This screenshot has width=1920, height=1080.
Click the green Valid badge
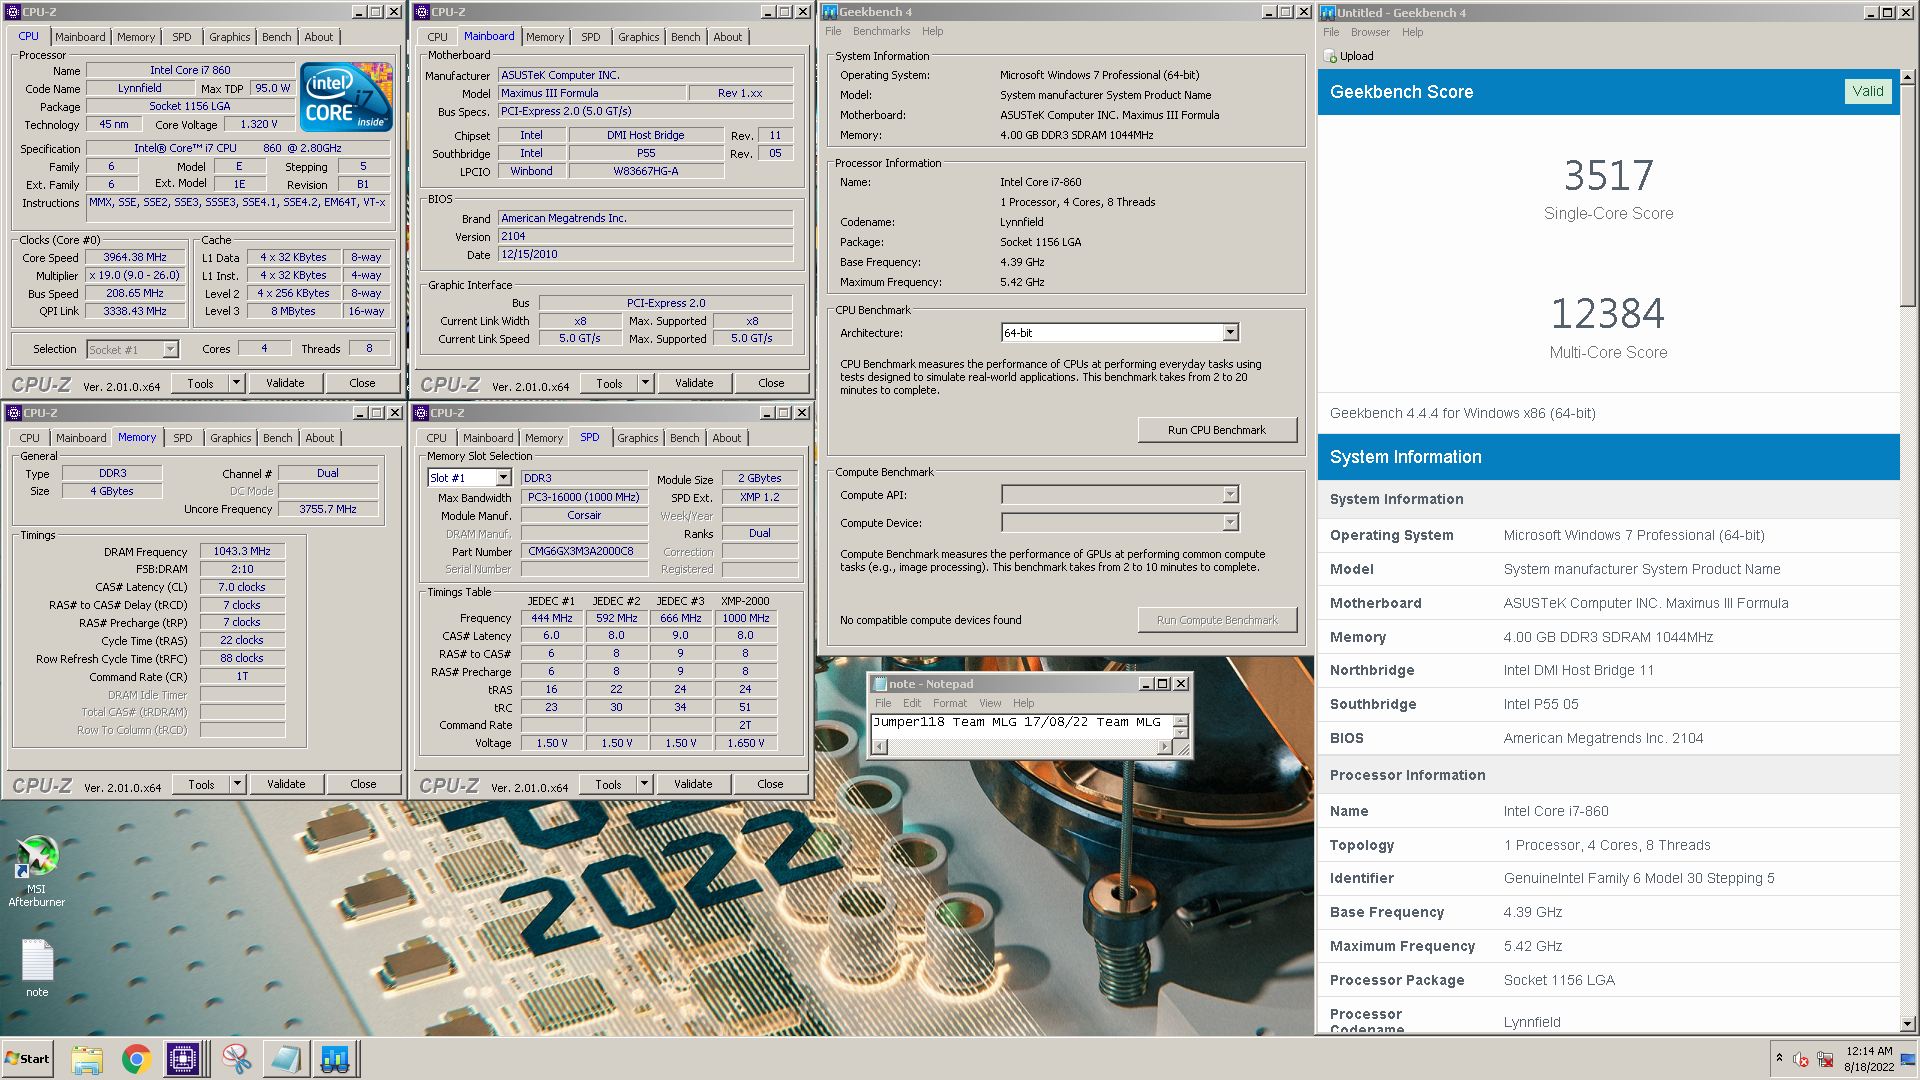point(1867,91)
